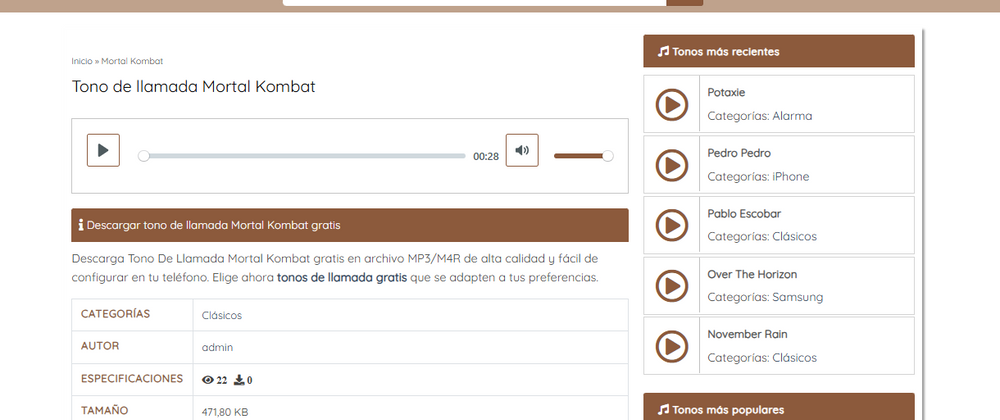Open the Potaxie ringtone page

point(726,92)
